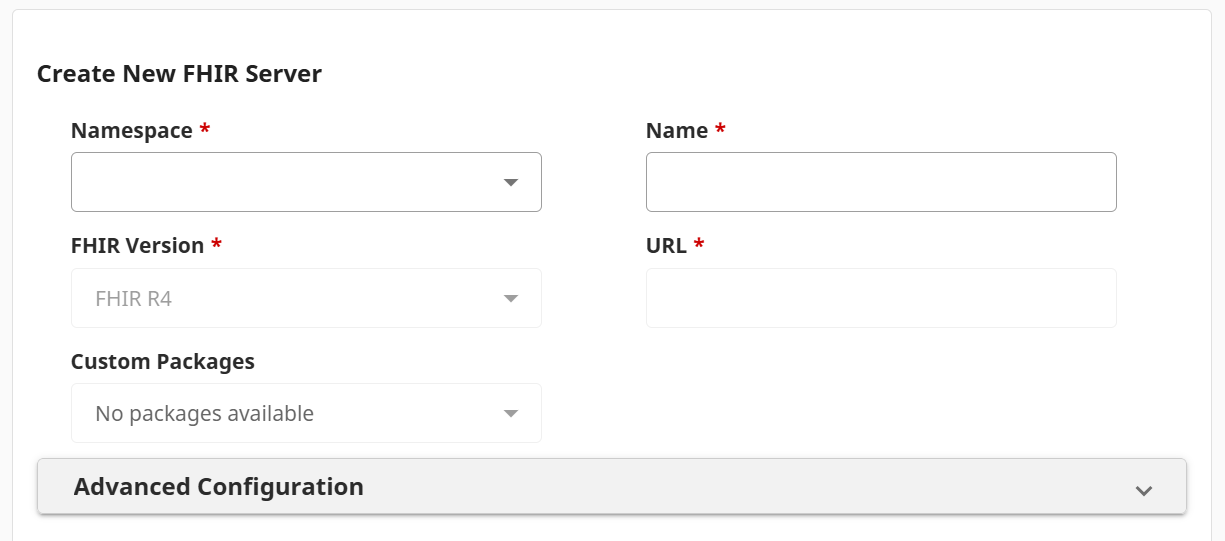Click the FHIR Version dropdown arrow icon
This screenshot has width=1225, height=541.
pyautogui.click(x=511, y=298)
